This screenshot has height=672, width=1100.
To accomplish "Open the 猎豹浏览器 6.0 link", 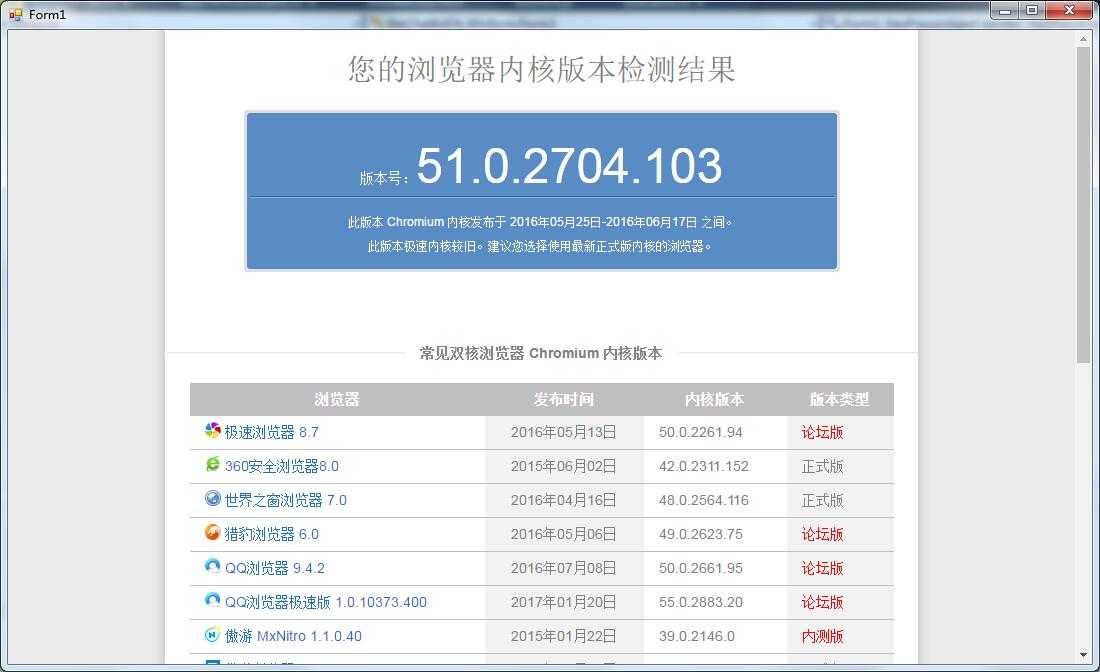I will (x=271, y=535).
